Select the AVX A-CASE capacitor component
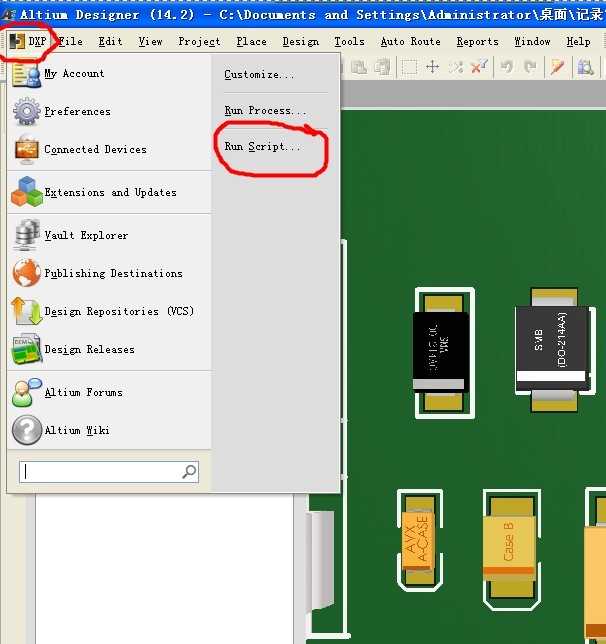This screenshot has width=606, height=644. pyautogui.click(x=419, y=540)
